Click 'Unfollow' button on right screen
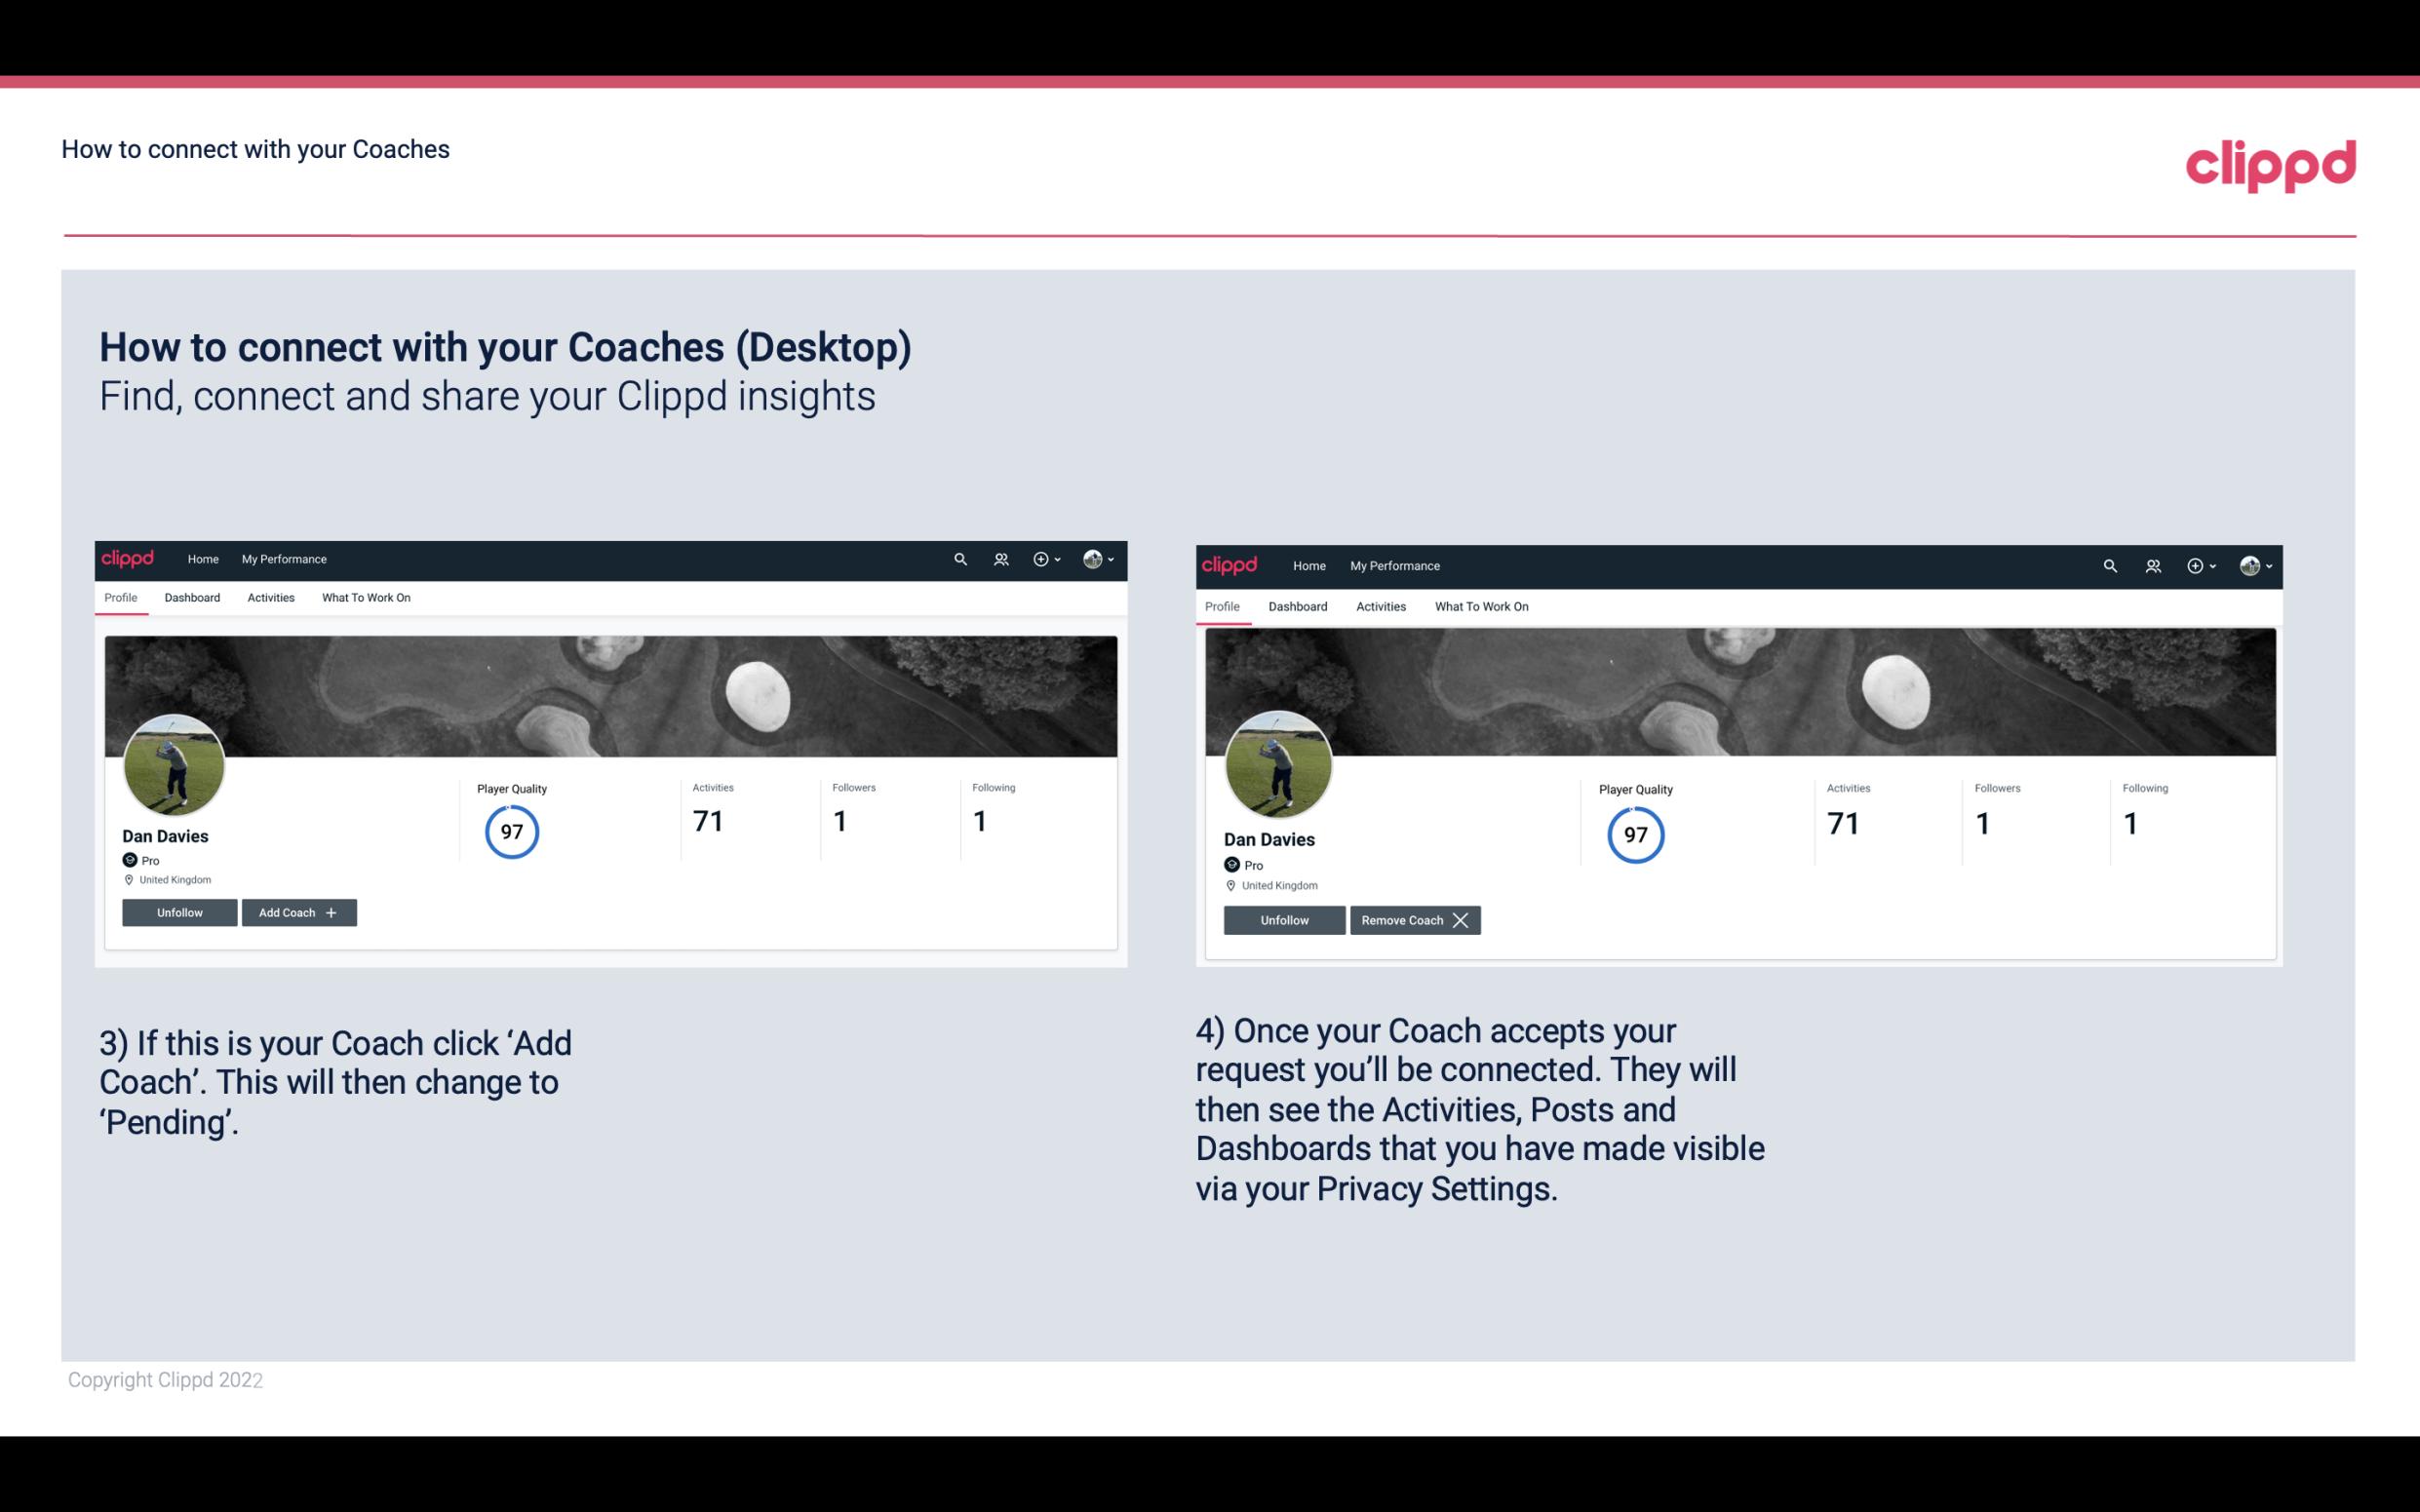Image resolution: width=2420 pixels, height=1512 pixels. [x=1284, y=919]
